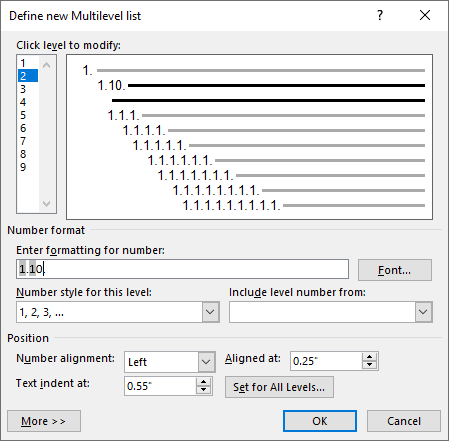
Task: Click the help question mark icon
Action: 380,15
